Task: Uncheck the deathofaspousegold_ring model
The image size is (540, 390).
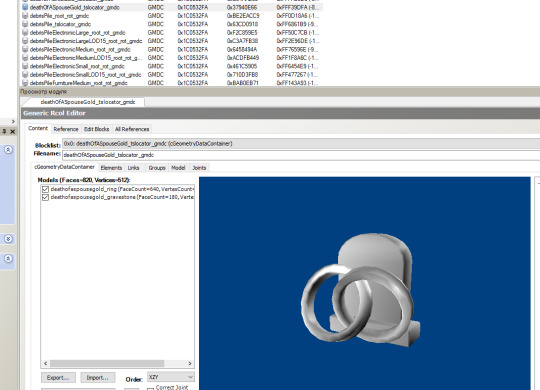Action: 45,189
